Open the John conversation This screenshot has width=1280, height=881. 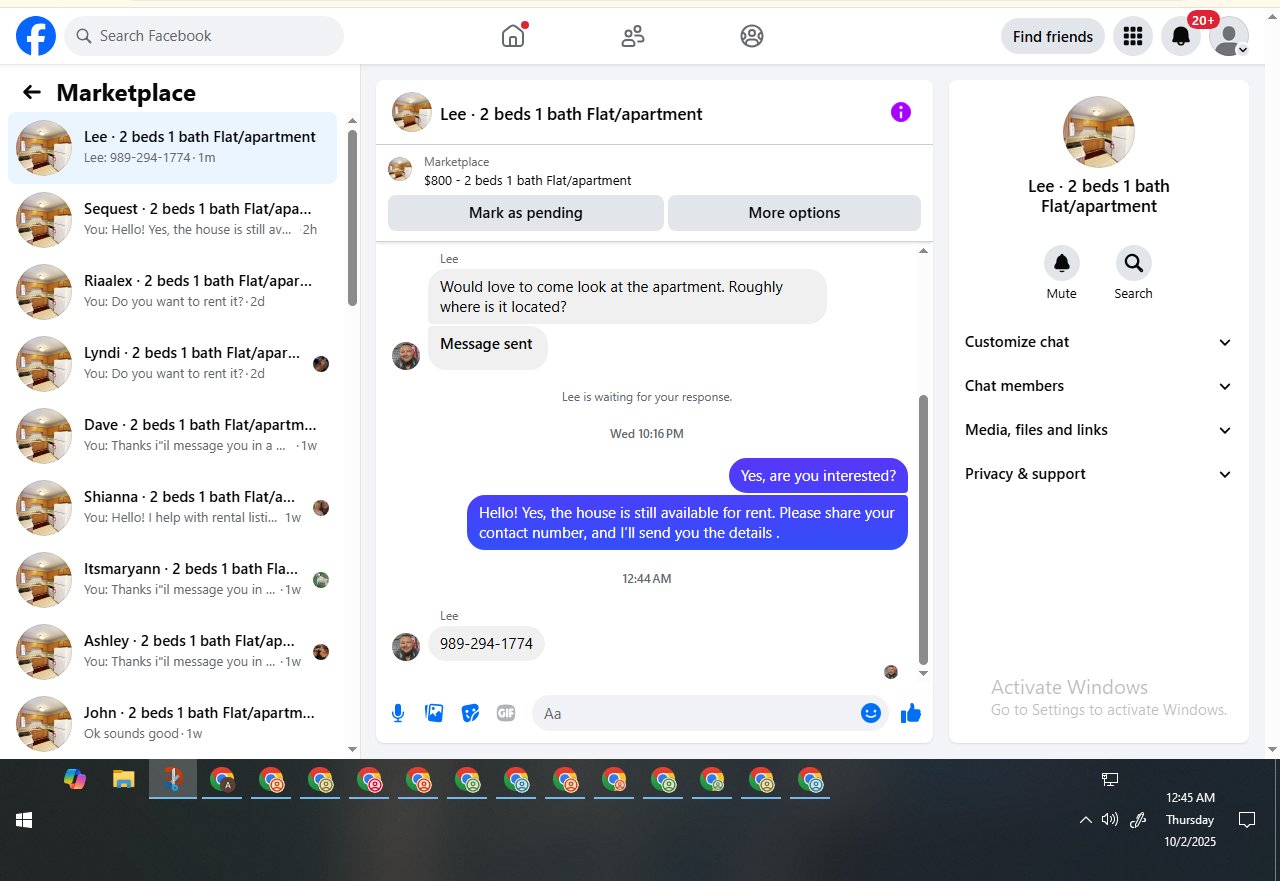click(x=172, y=724)
